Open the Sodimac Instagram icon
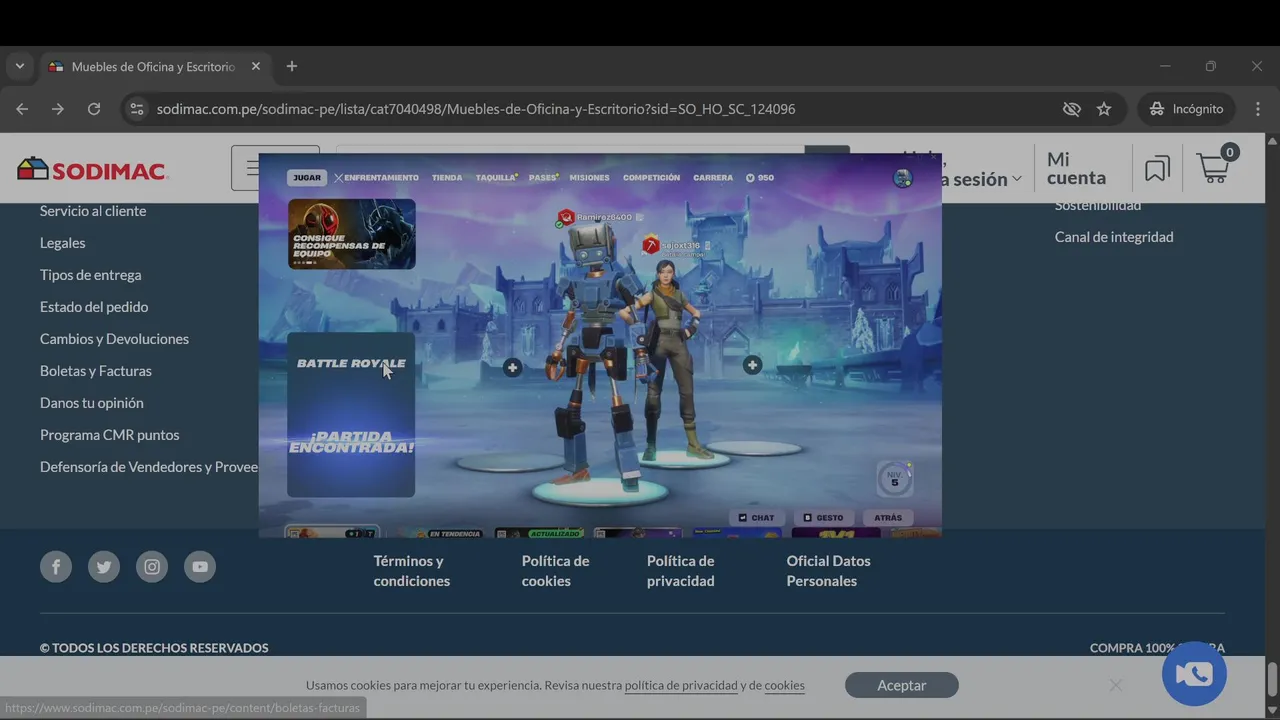 [152, 567]
